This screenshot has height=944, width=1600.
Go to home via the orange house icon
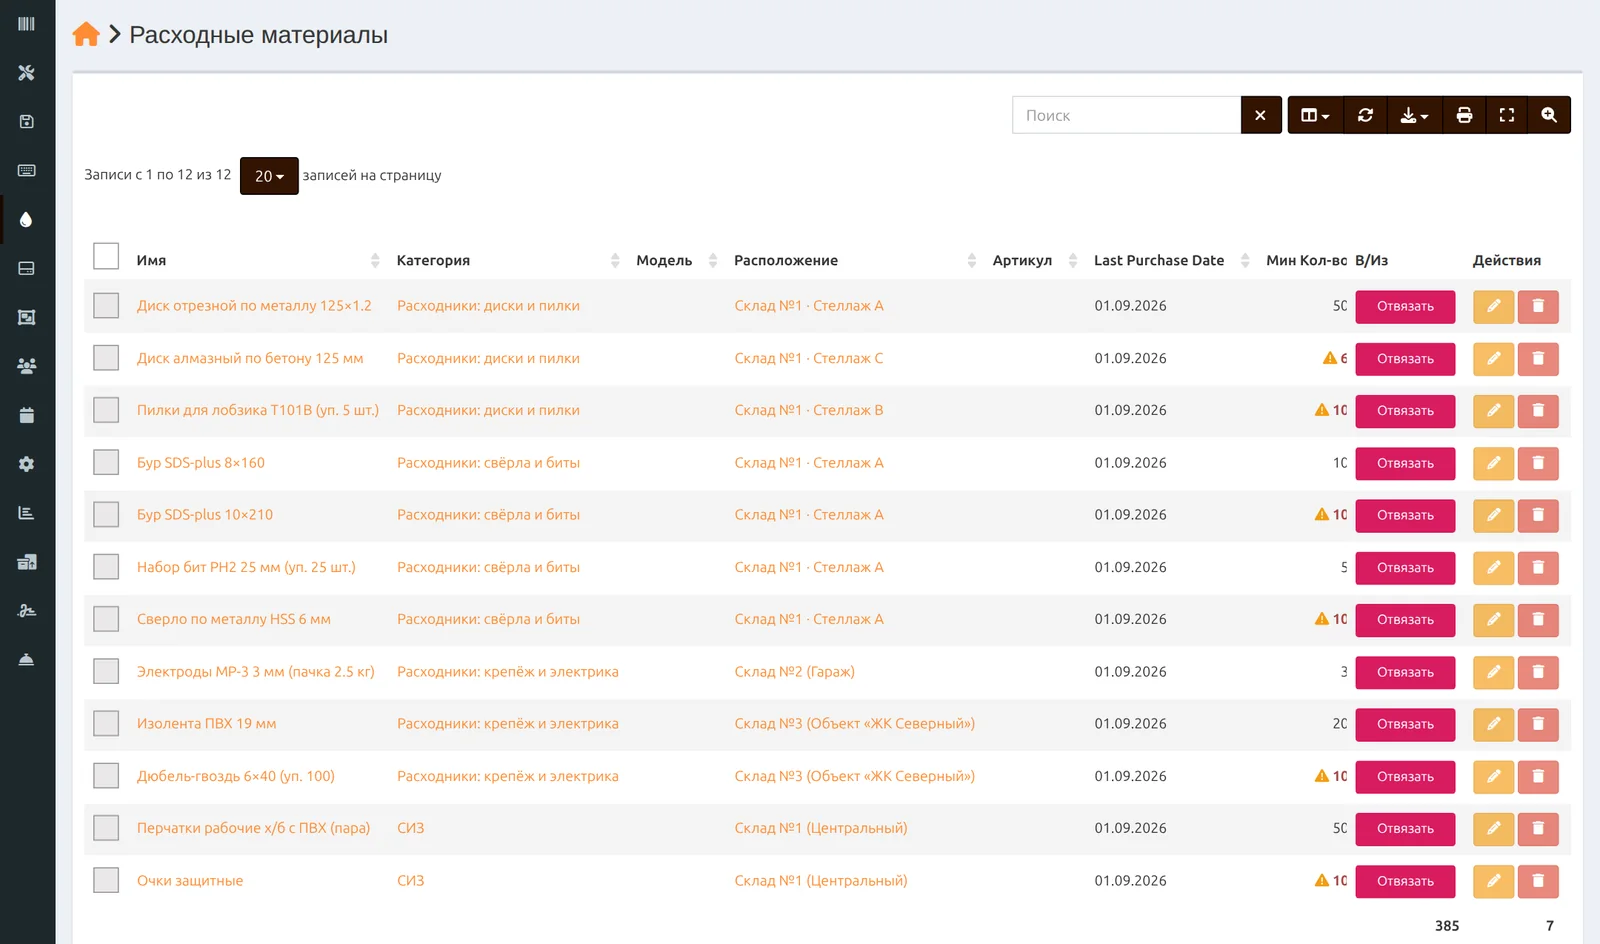coord(86,35)
